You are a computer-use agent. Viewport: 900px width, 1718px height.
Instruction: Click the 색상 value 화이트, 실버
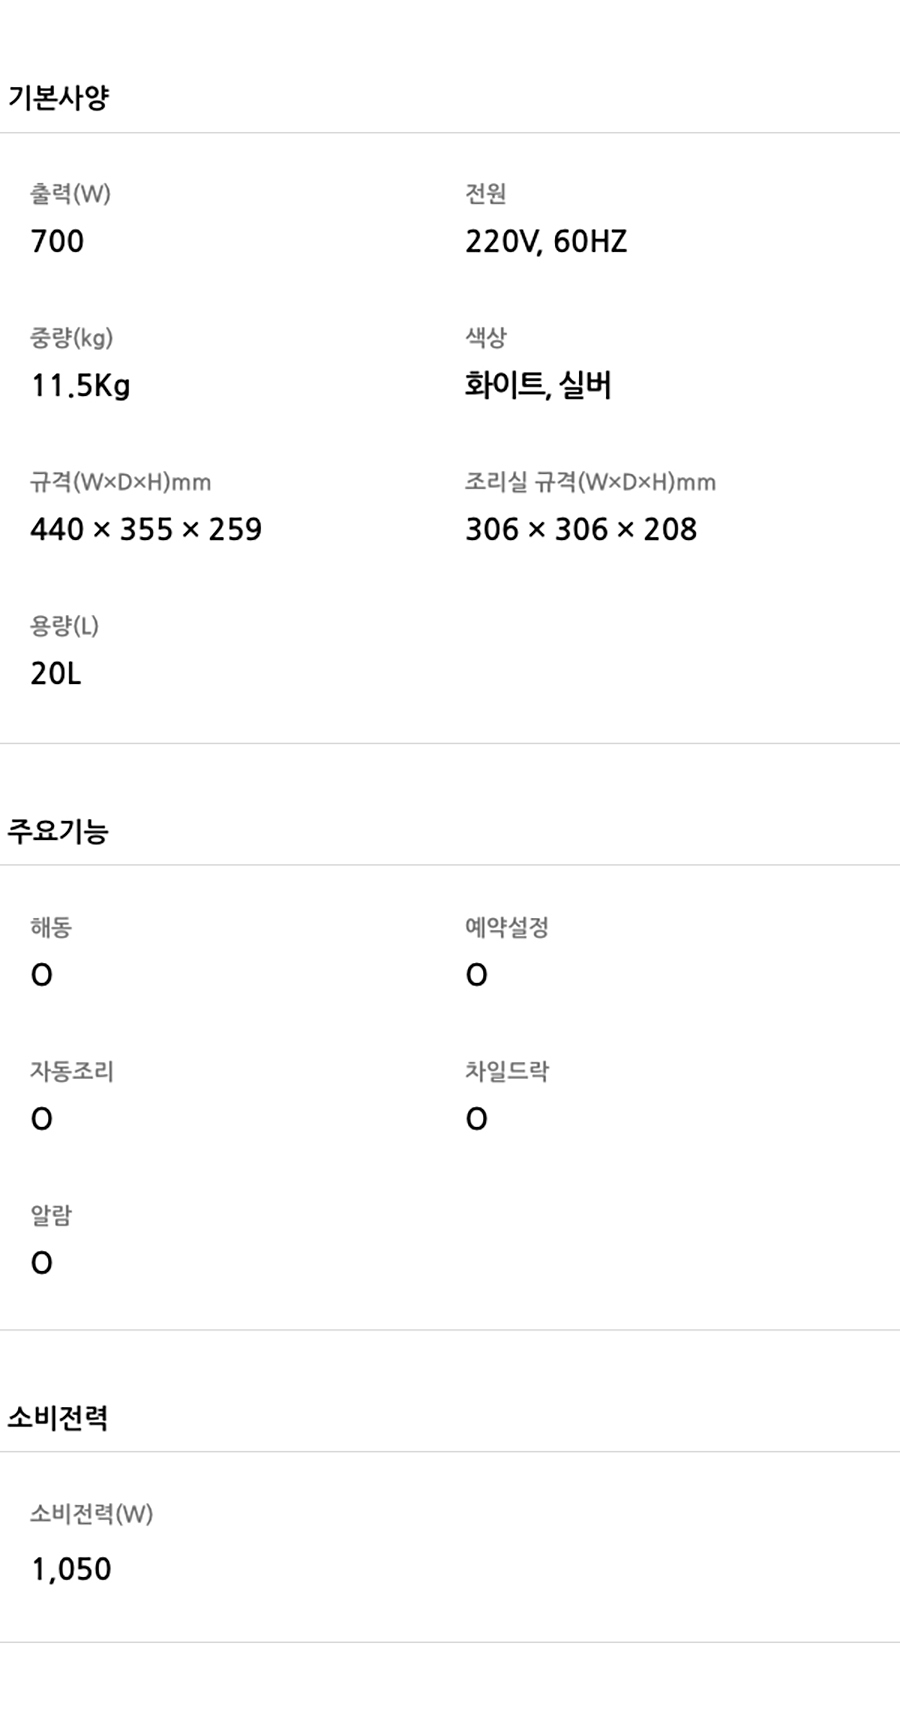click(538, 385)
